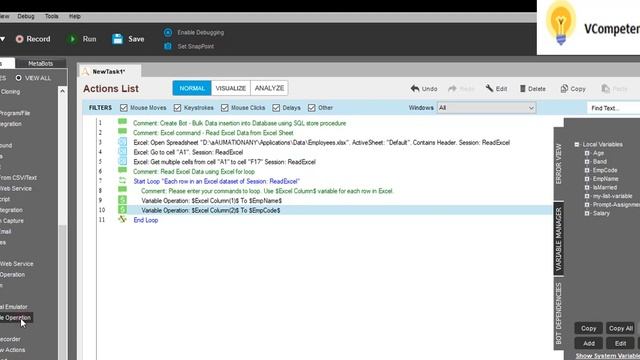Expand the Salary variable node
This screenshot has height=360, width=640.
[x=587, y=213]
